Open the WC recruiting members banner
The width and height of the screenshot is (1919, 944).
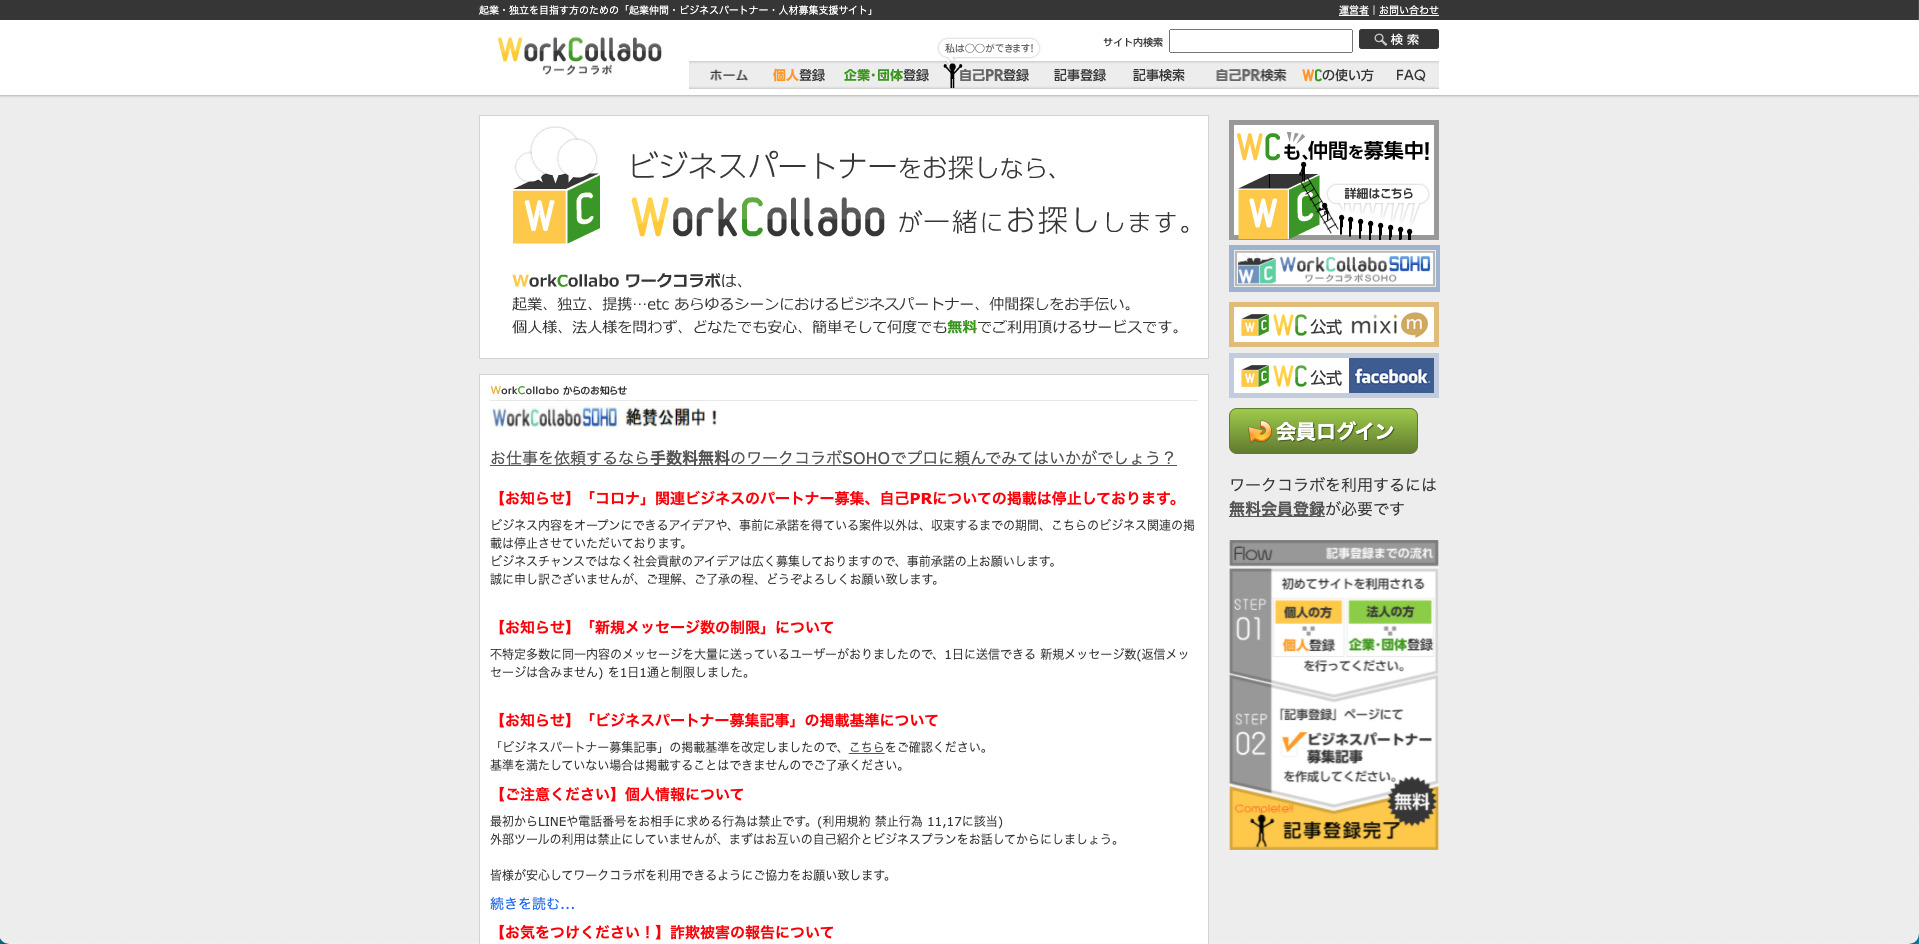[1333, 180]
